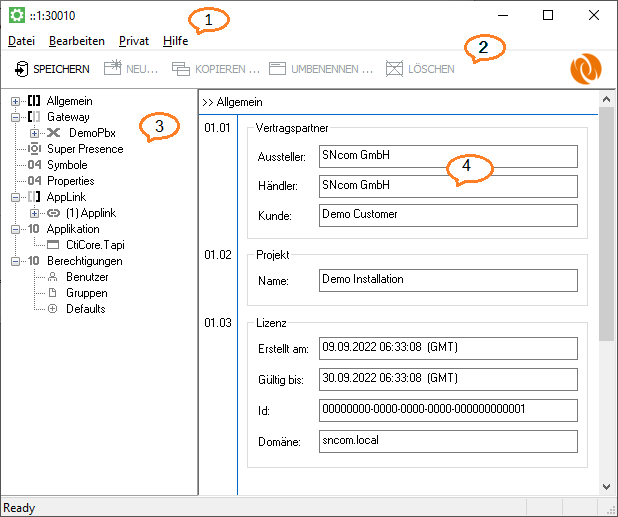Select Symbole in the tree
The height and width of the screenshot is (517, 618).
tap(67, 165)
